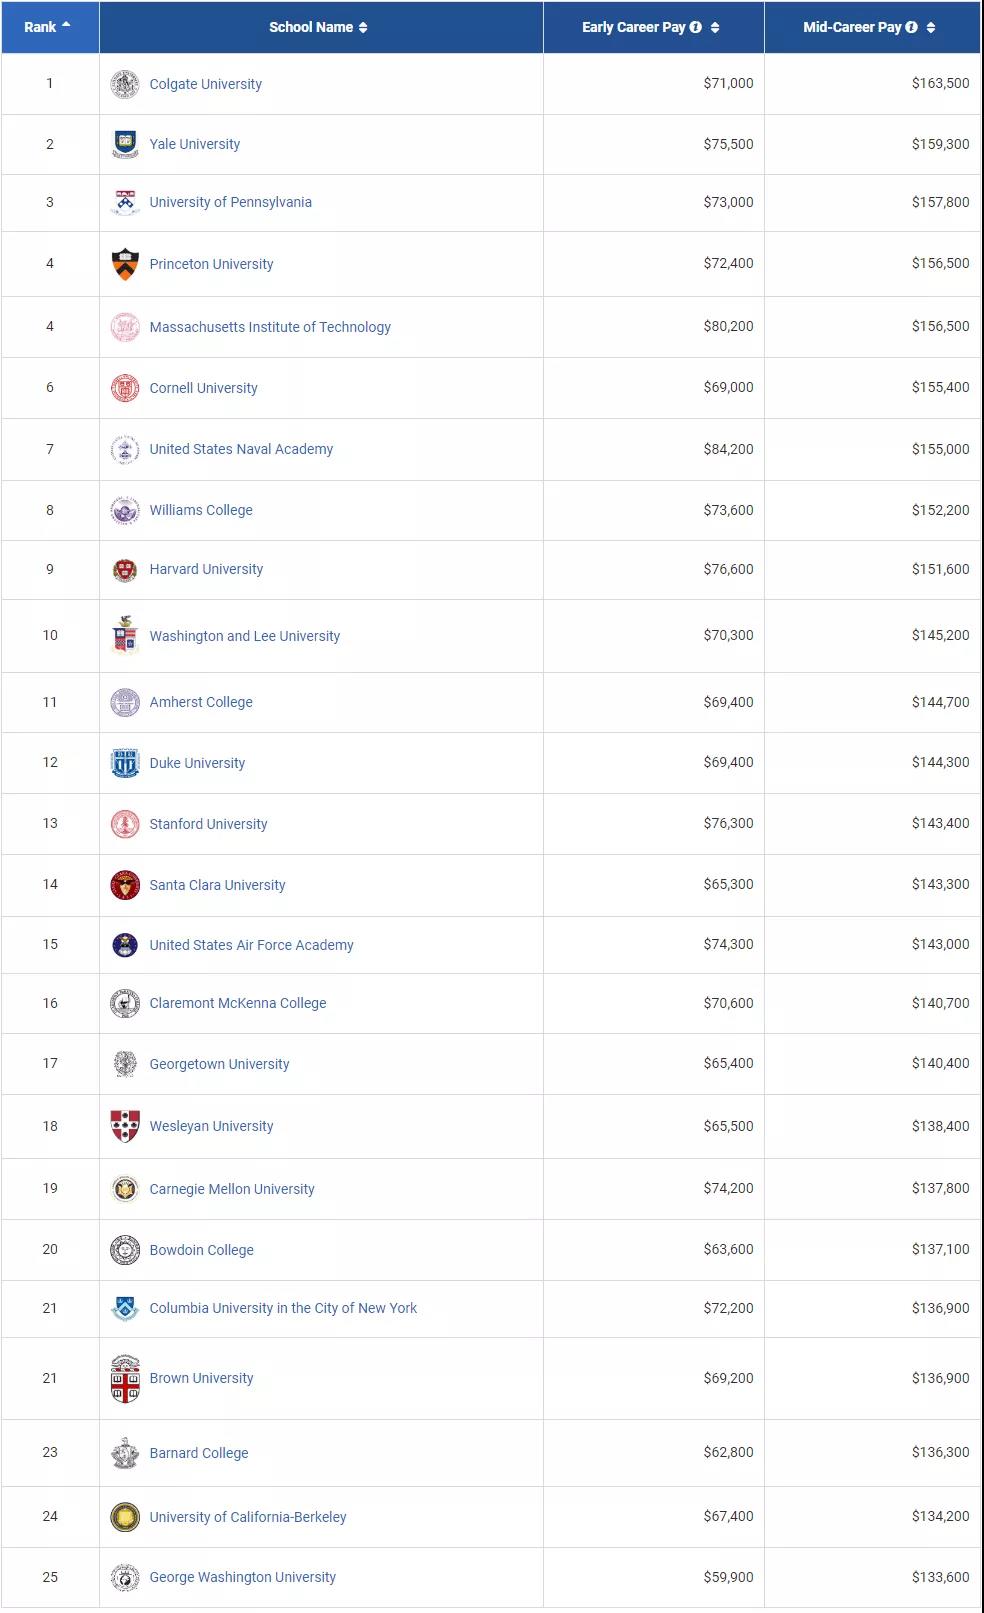
Task: Open the Massachusetts Institute of Technology link
Action: click(270, 327)
